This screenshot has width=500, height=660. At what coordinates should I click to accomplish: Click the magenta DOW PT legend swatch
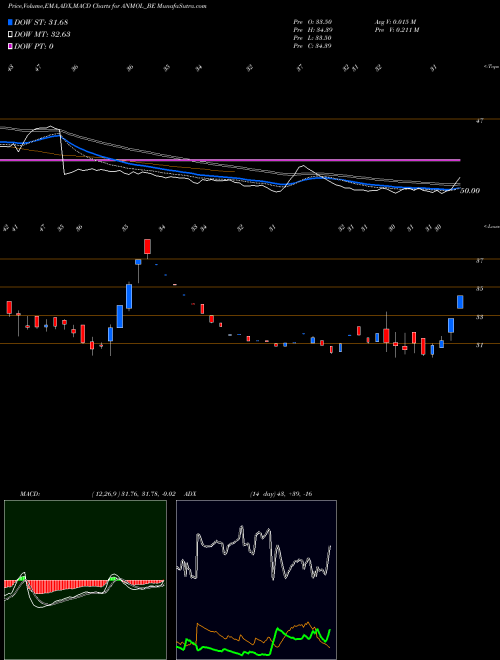(x=10, y=46)
